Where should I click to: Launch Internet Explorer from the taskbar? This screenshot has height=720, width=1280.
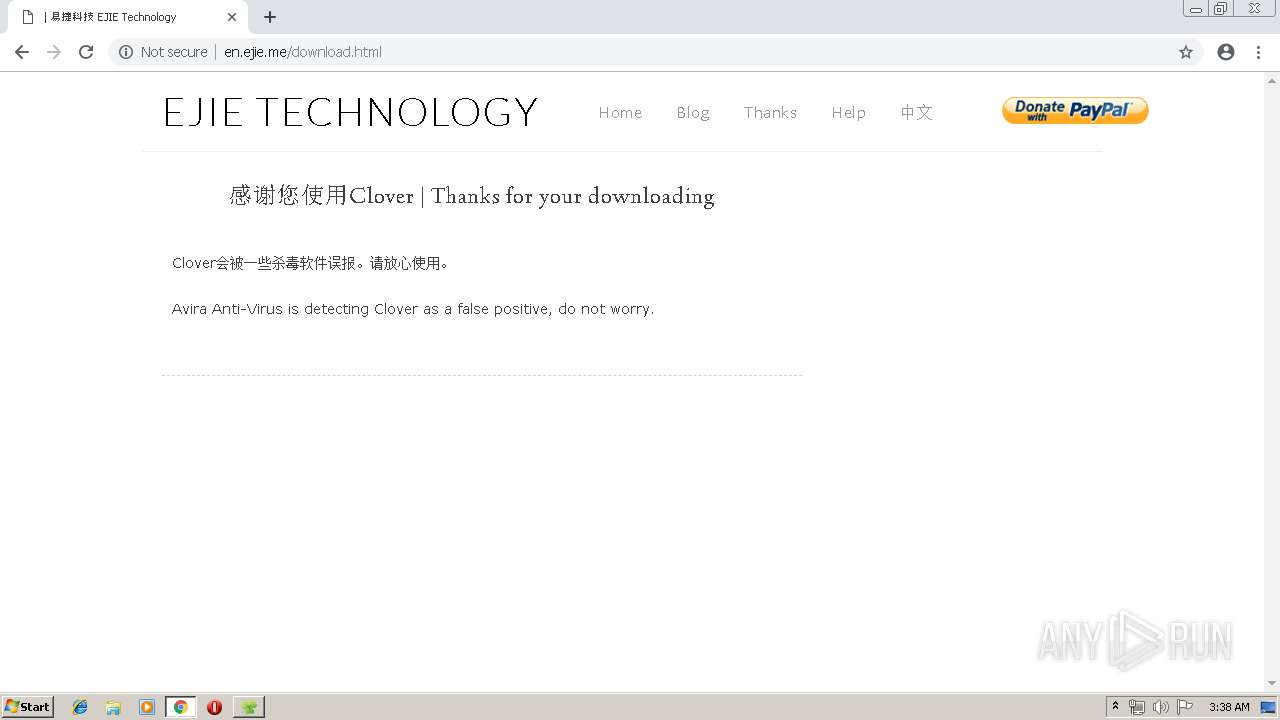(80, 707)
